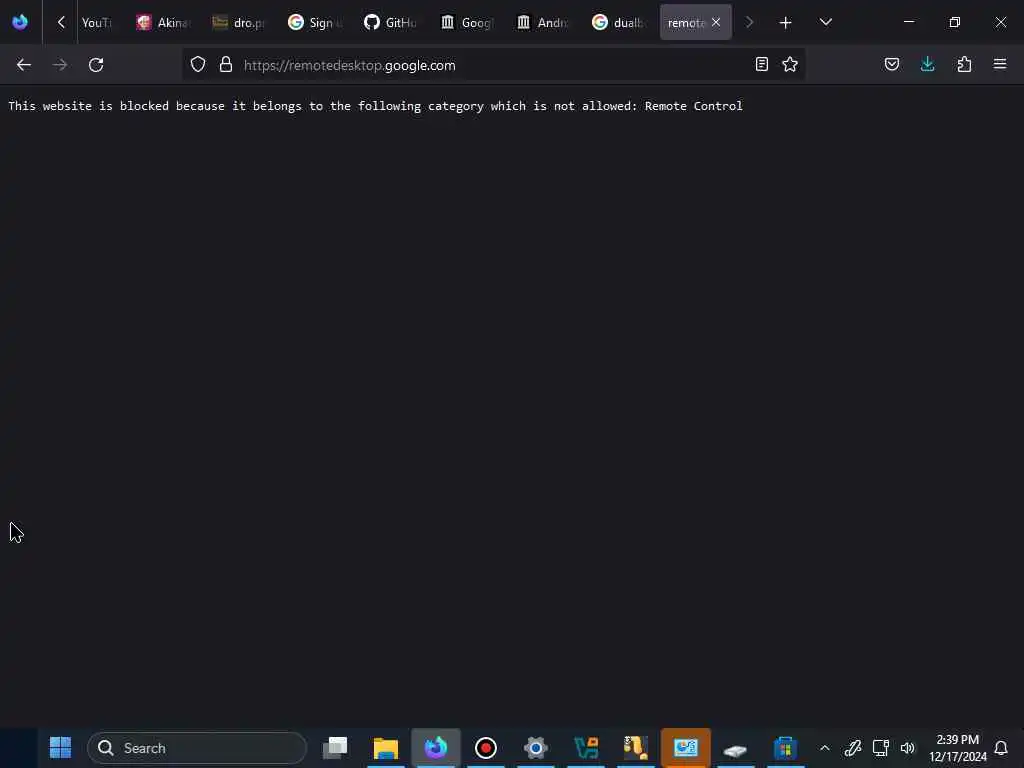Open Microsoft Store from taskbar
This screenshot has height=768, width=1024.
coord(786,748)
